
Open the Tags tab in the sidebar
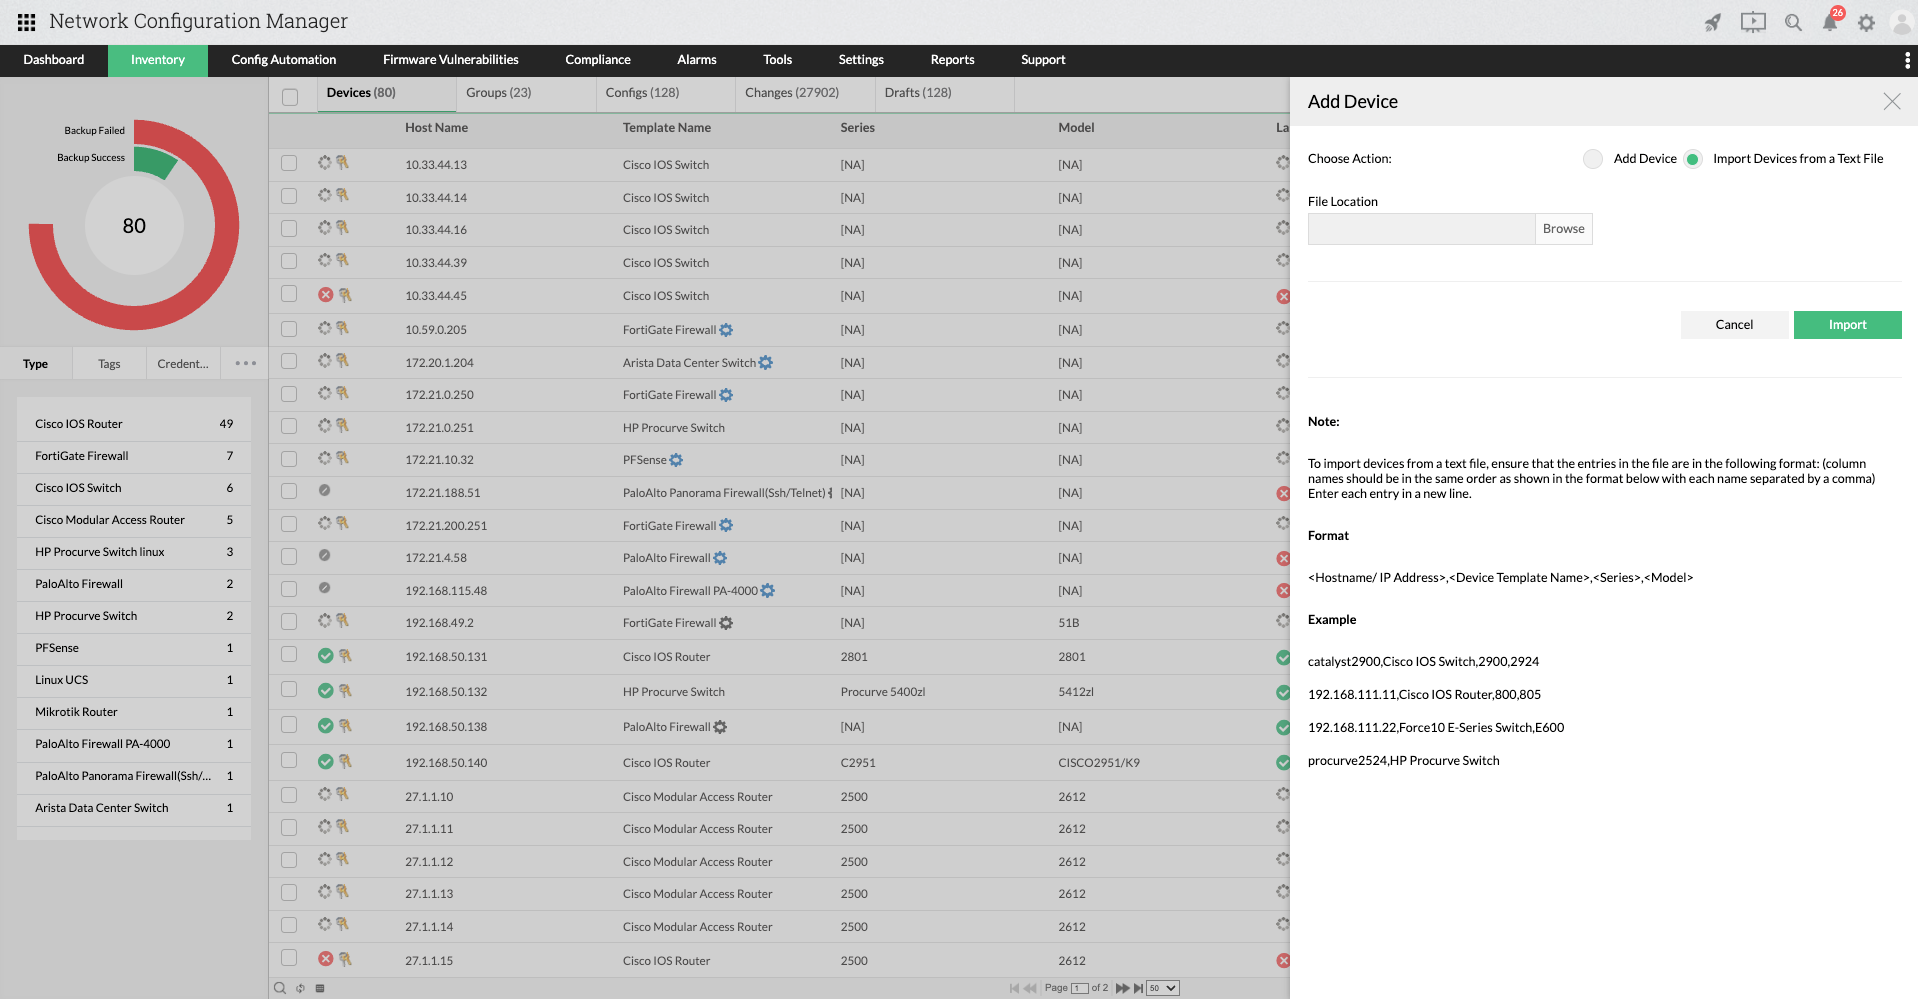coord(109,364)
